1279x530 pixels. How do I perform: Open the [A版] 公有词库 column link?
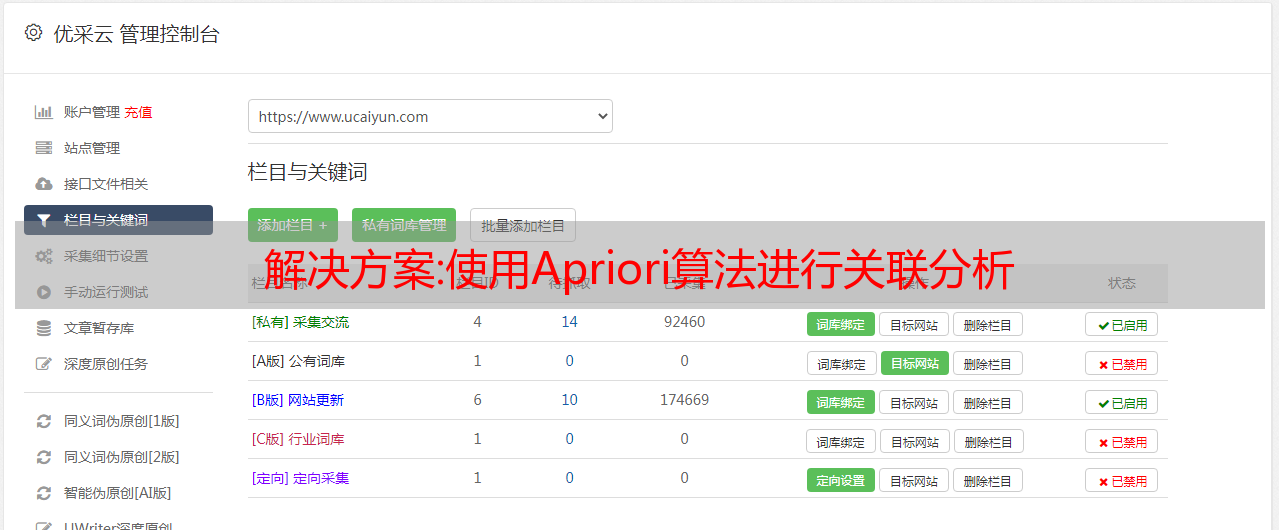point(298,361)
